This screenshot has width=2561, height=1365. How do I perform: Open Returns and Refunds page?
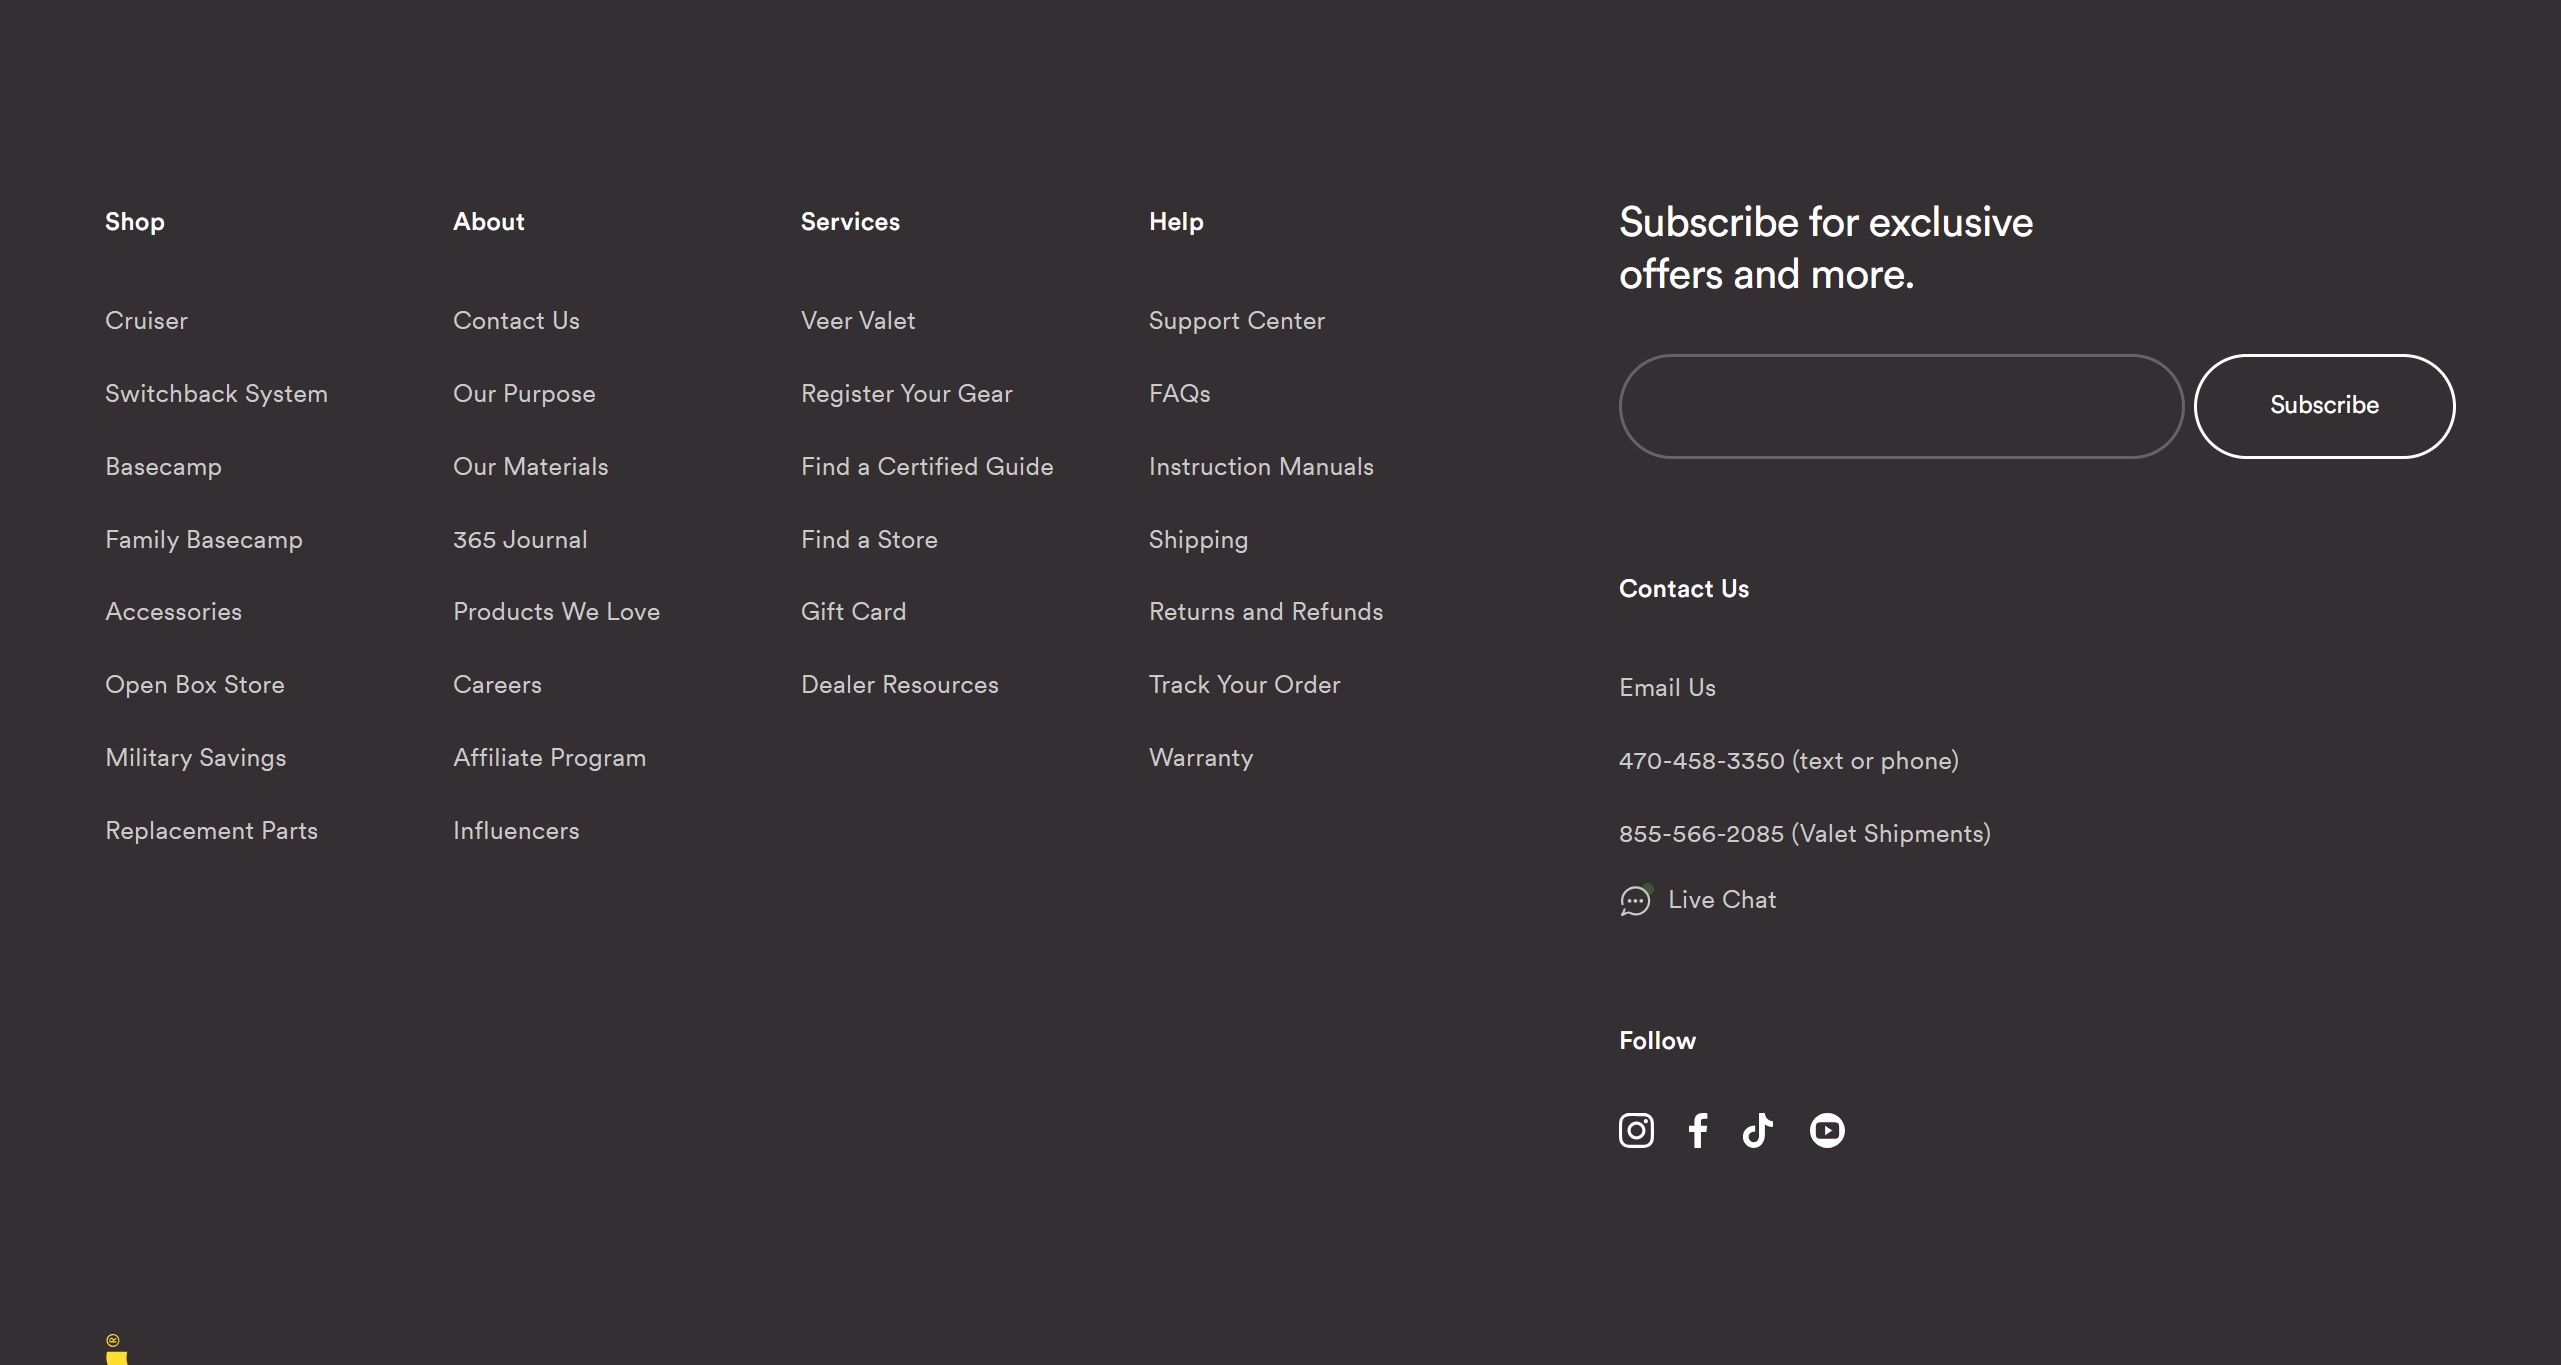click(x=1265, y=612)
